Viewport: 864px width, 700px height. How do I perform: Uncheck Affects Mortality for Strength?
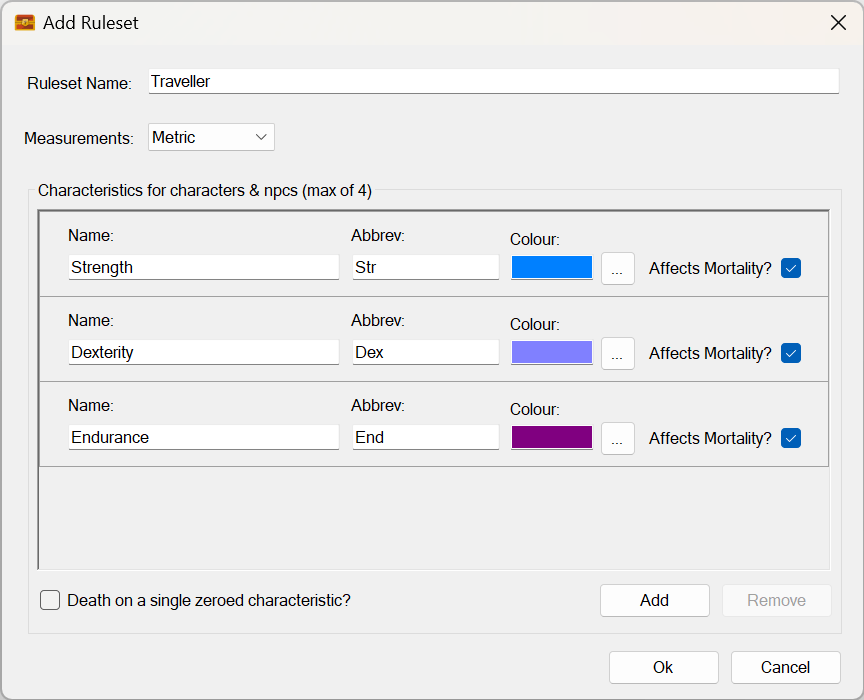pos(791,268)
